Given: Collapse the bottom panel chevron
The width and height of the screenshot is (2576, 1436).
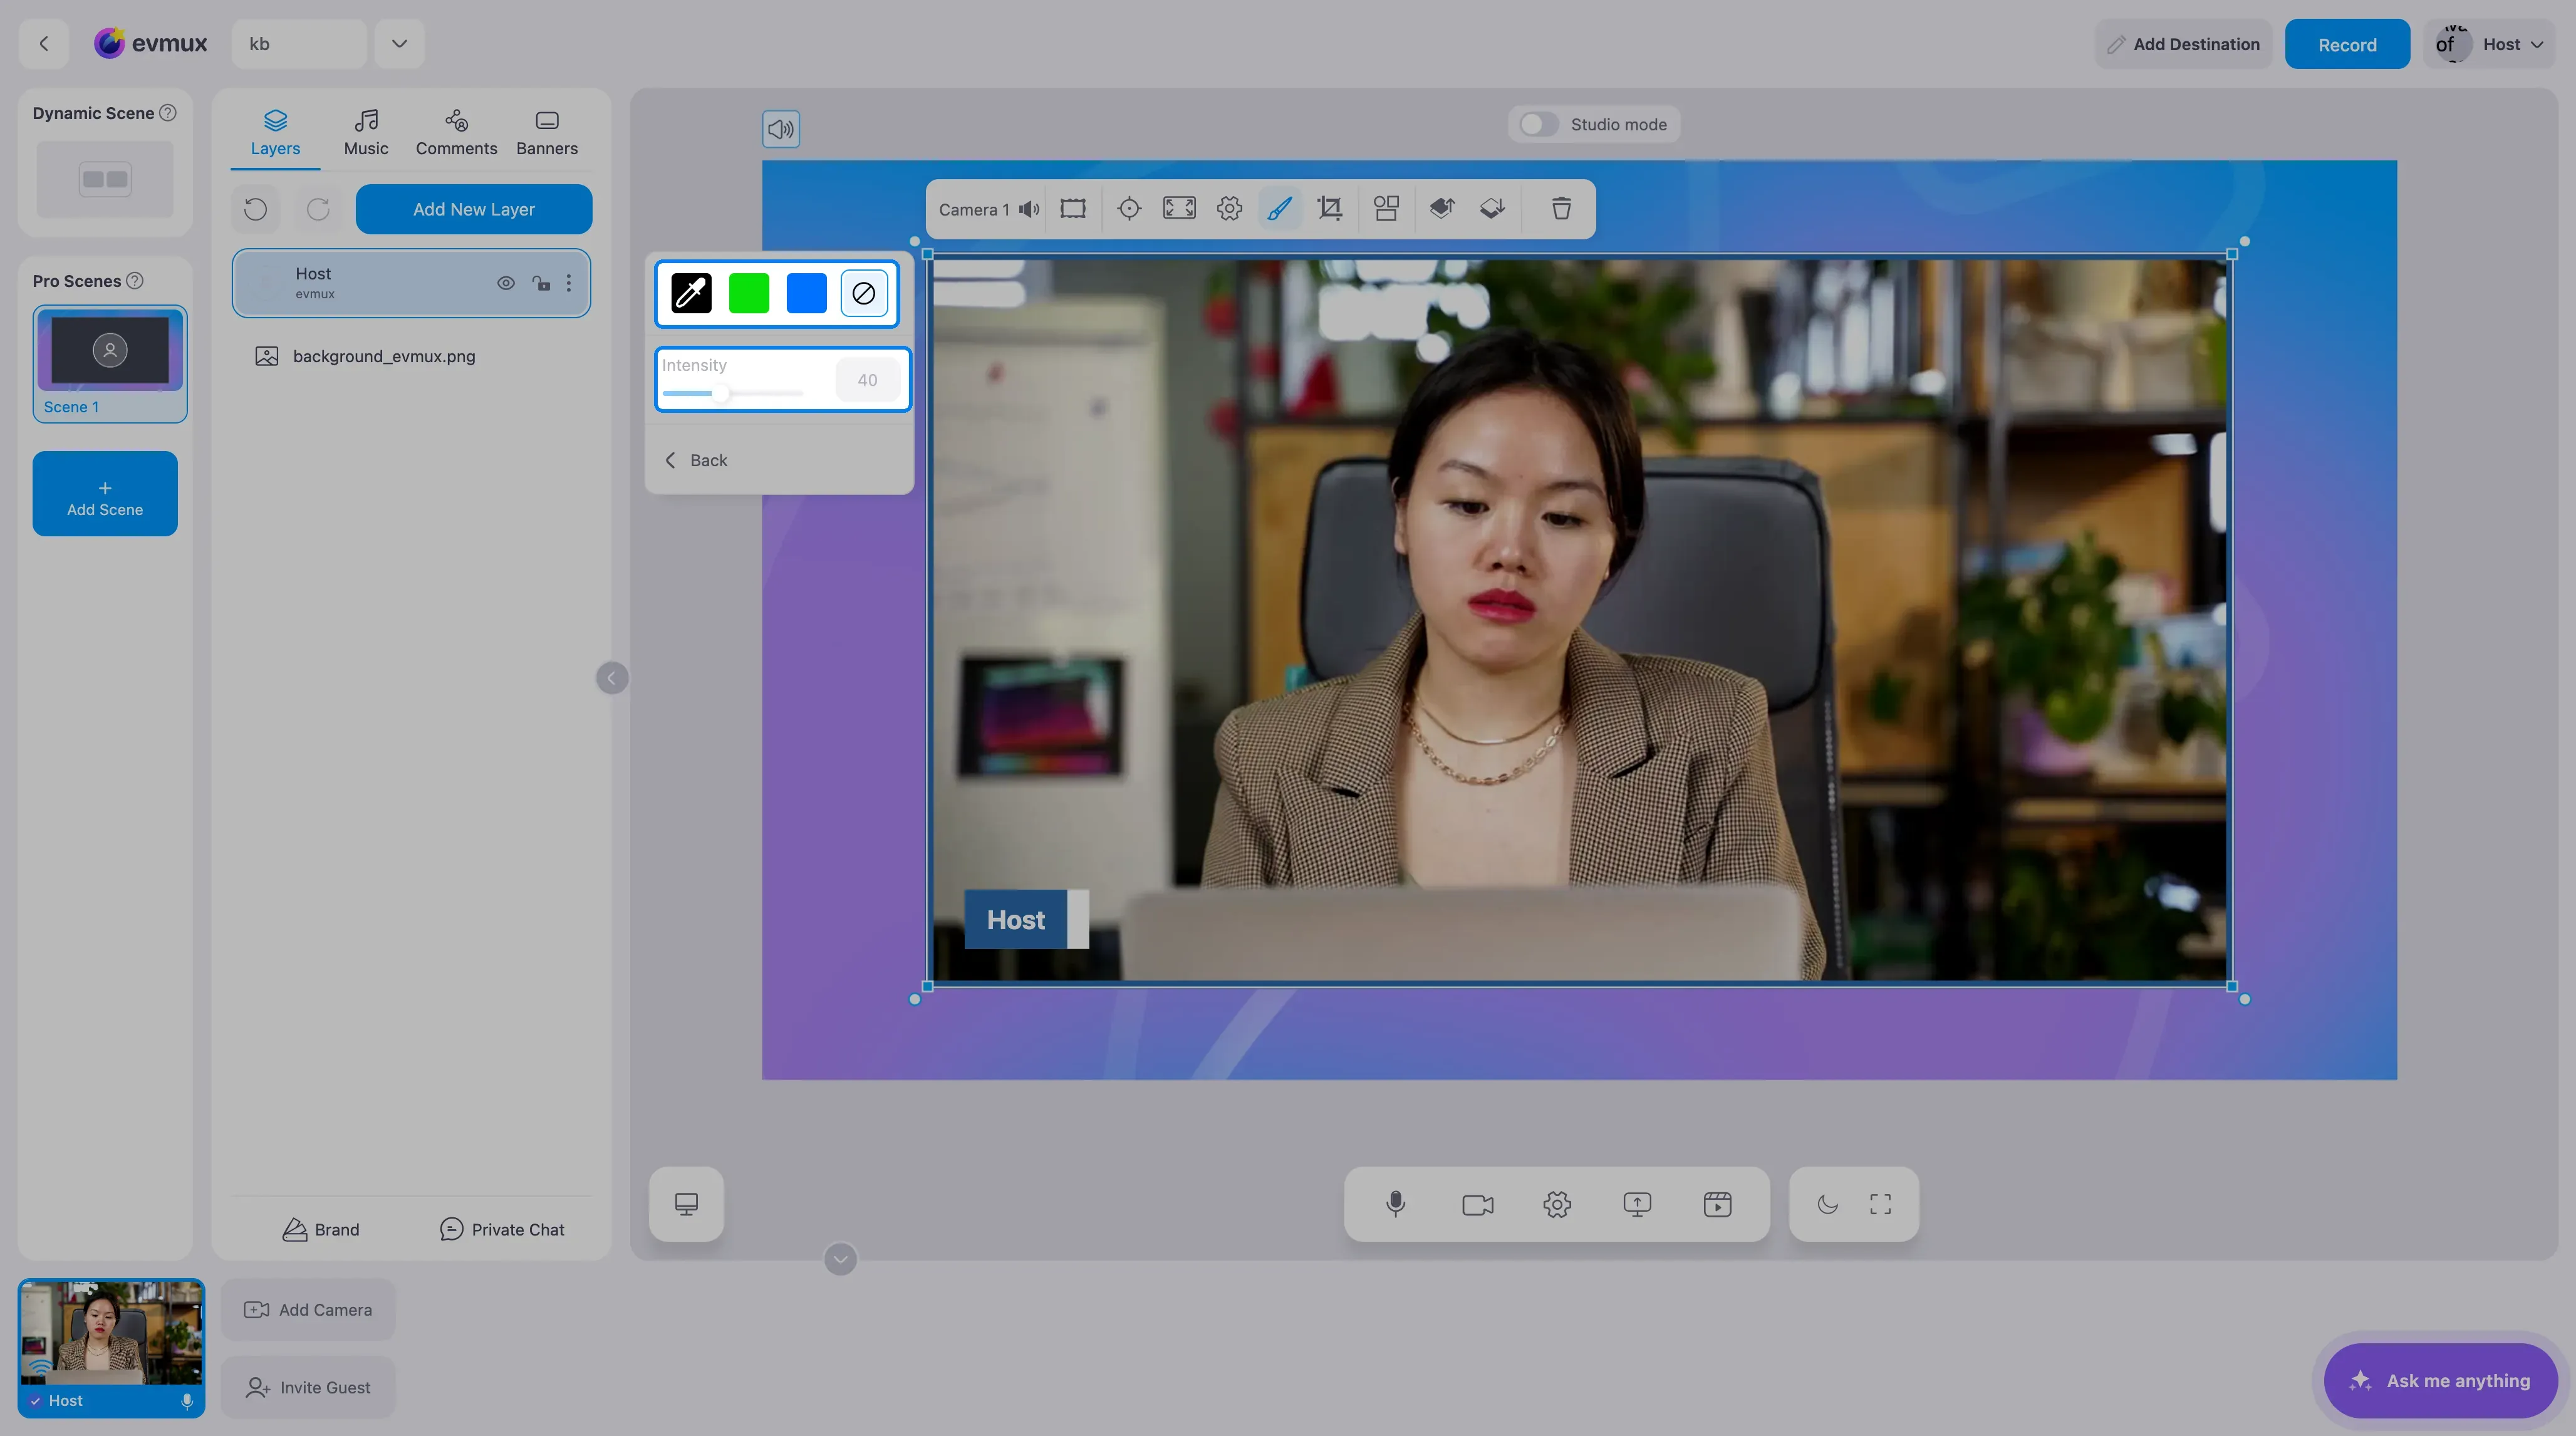Looking at the screenshot, I should (840, 1259).
